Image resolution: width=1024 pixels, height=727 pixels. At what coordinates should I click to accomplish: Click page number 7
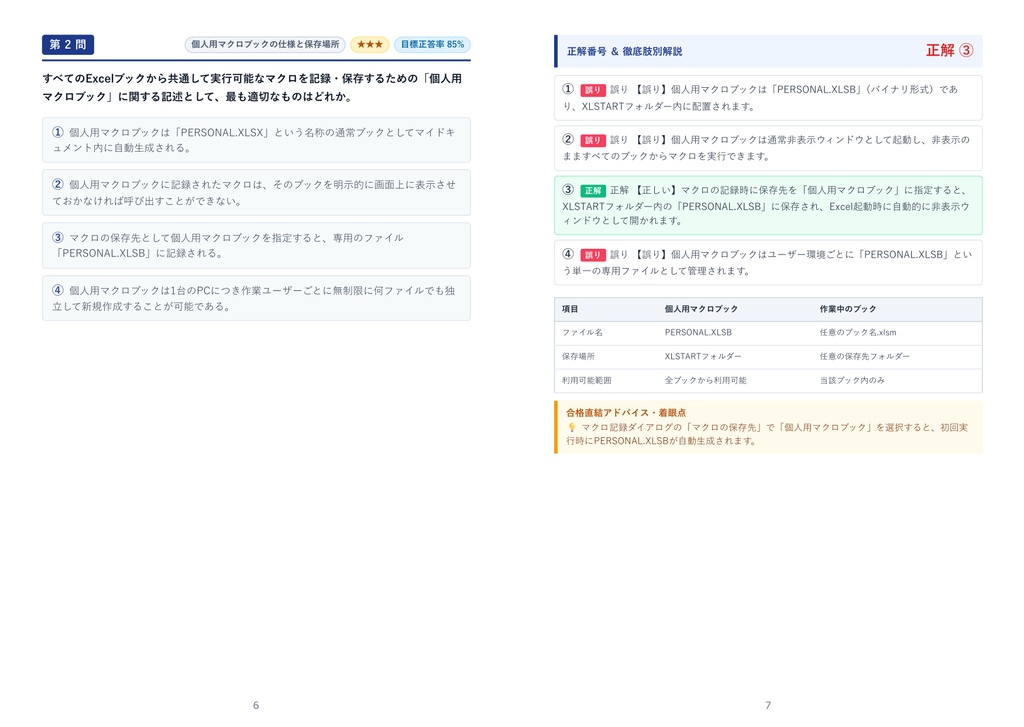(x=768, y=705)
